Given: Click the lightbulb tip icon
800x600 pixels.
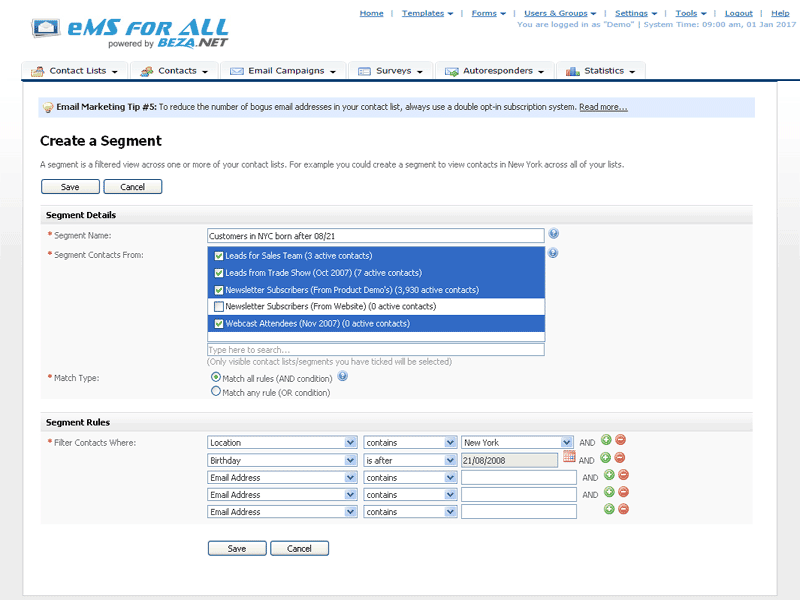Looking at the screenshot, I should click(48, 108).
